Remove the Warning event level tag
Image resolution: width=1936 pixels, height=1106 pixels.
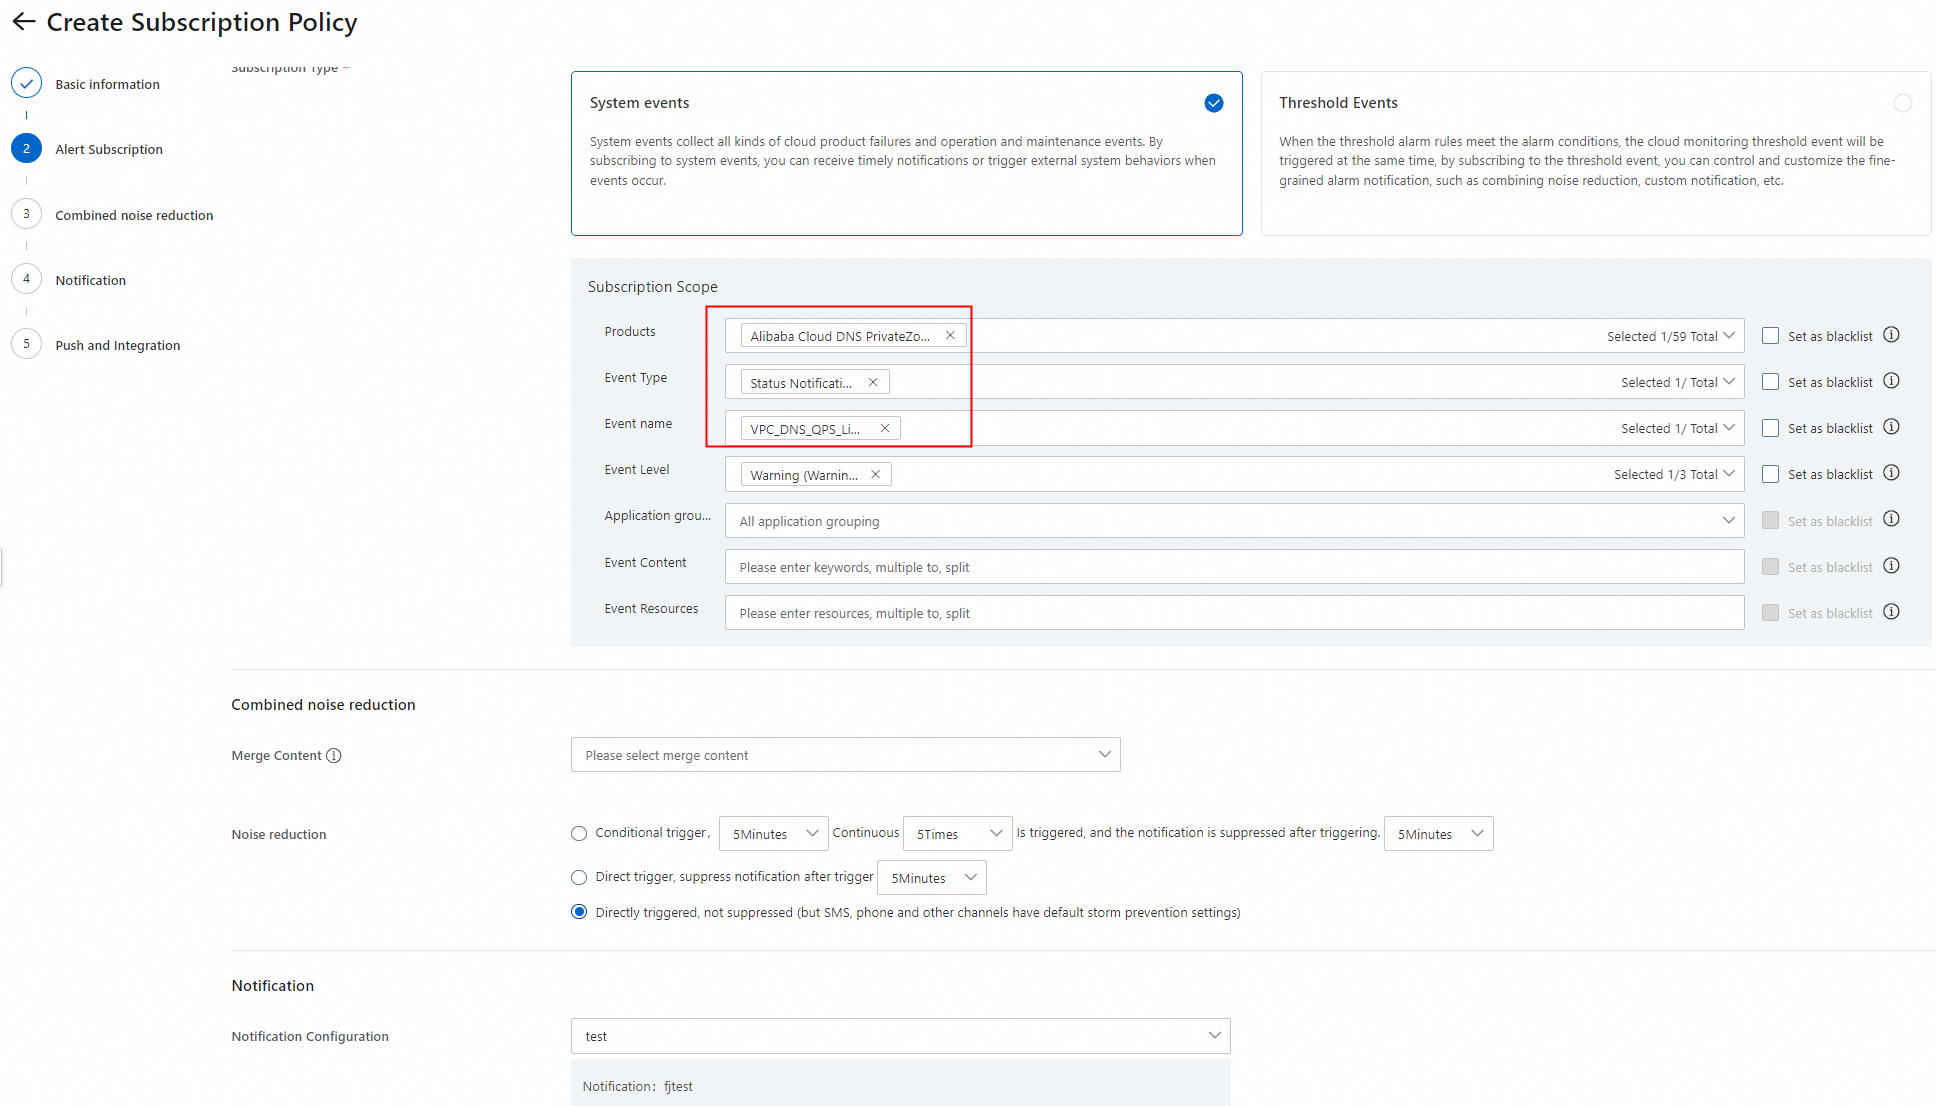pos(875,475)
